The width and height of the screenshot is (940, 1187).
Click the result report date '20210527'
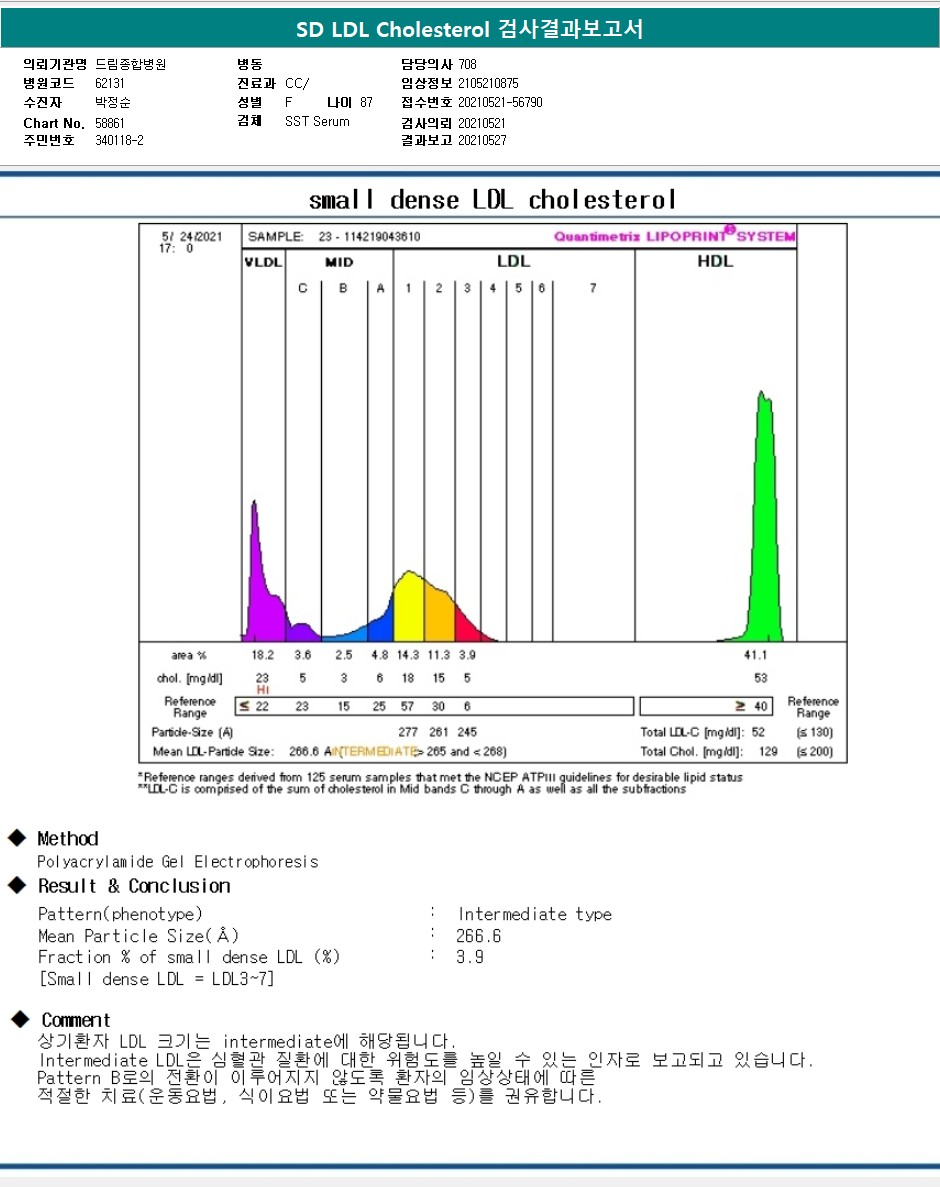click(x=481, y=140)
